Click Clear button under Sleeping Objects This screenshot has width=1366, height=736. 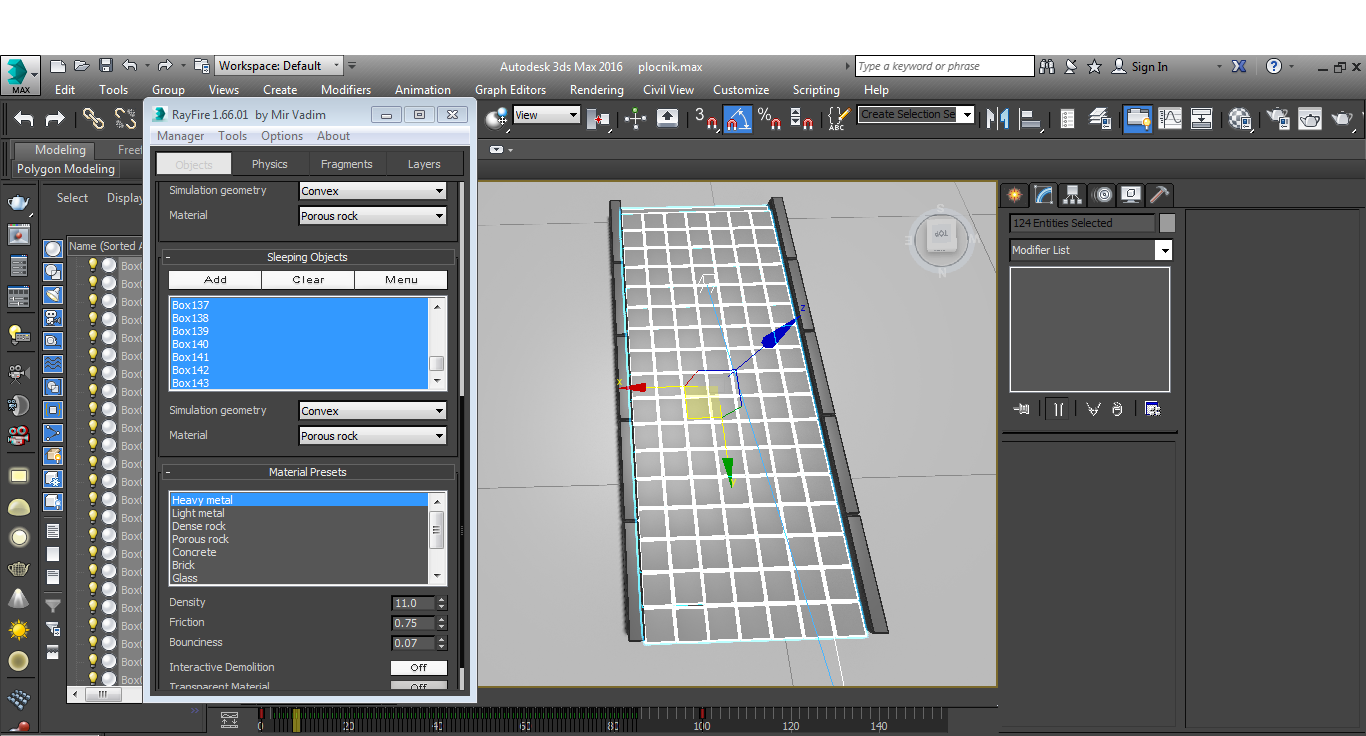pyautogui.click(x=308, y=280)
